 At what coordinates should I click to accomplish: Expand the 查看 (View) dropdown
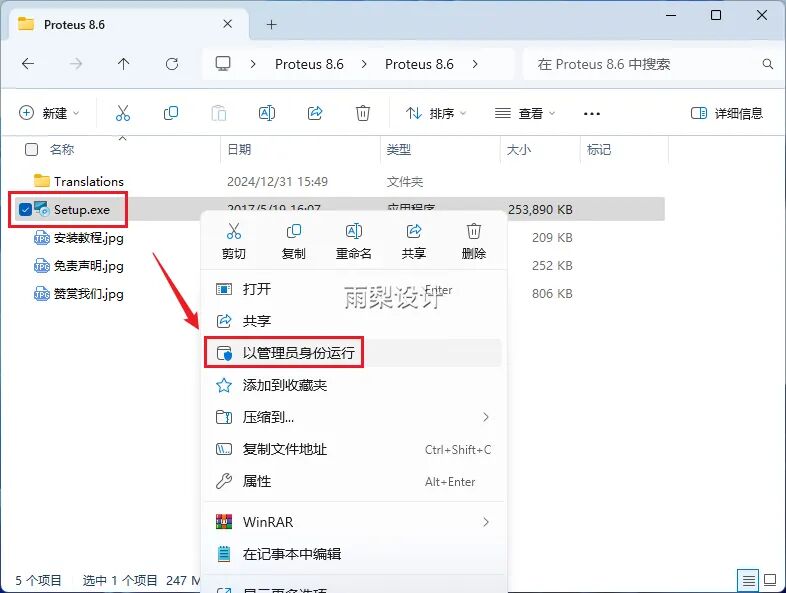[x=525, y=113]
